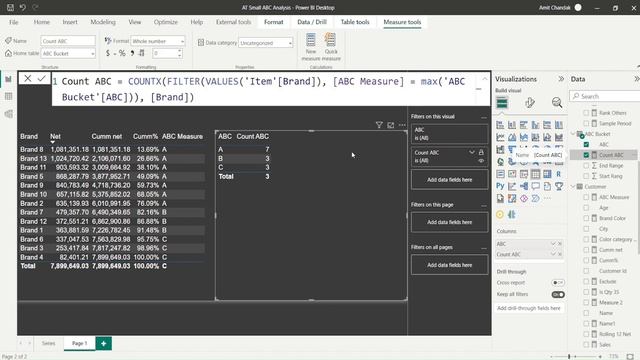Click the measure Name input field
Image resolution: width=640 pixels, height=360 pixels.
pos(68,41)
